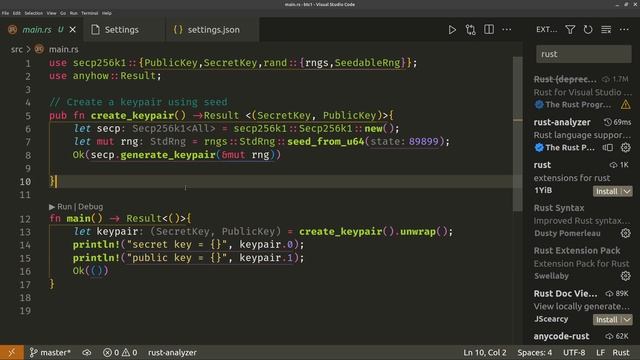The width and height of the screenshot is (640, 360).
Task: Click the Debug code lens above main
Action: point(91,207)
